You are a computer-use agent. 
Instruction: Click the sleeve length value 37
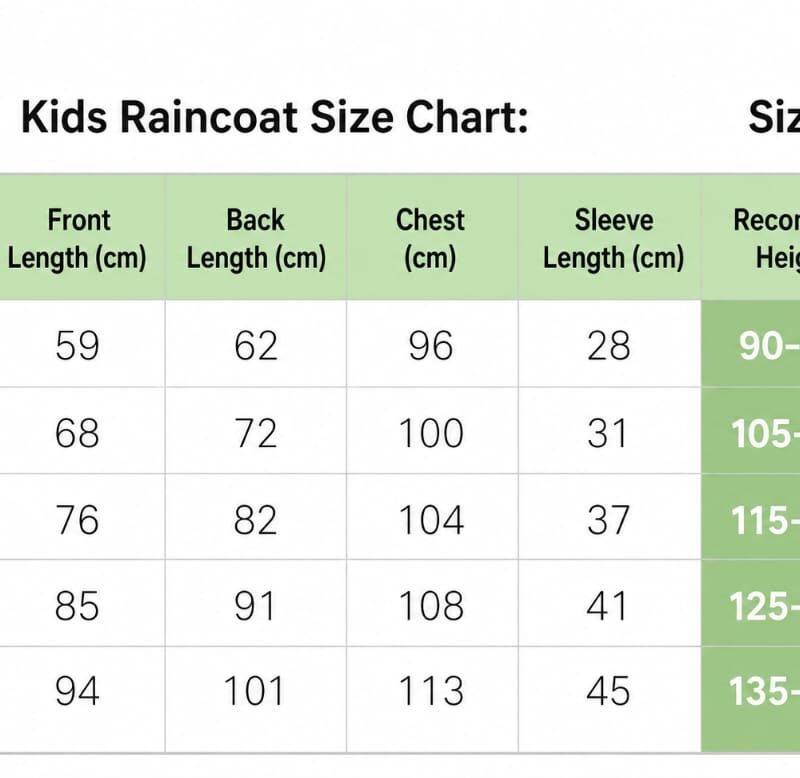608,520
